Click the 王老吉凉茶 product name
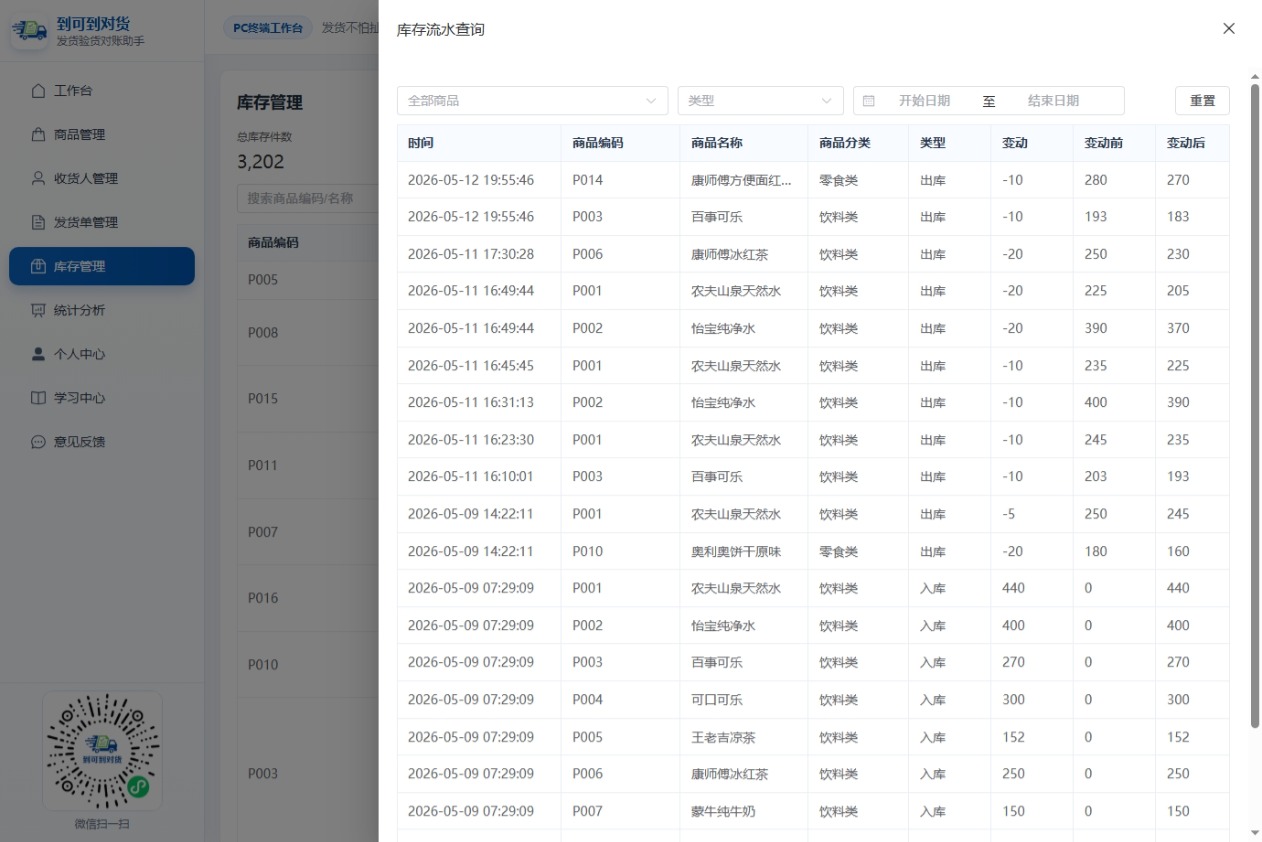 [723, 737]
